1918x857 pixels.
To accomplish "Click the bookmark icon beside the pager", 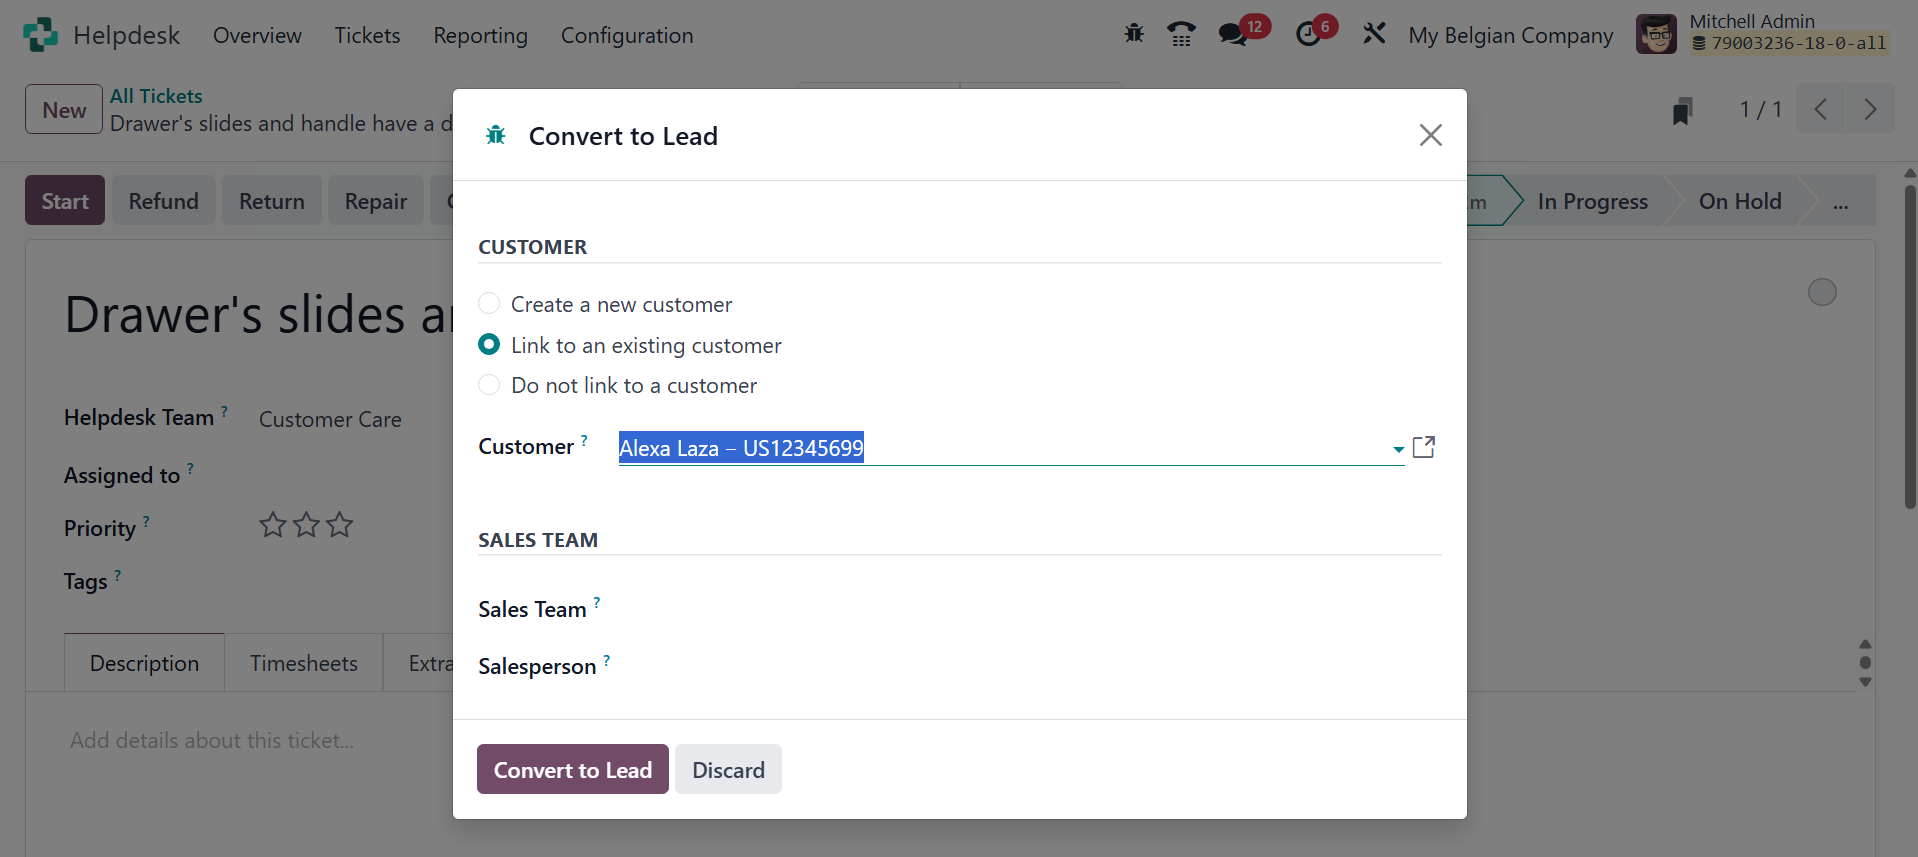I will [x=1682, y=111].
